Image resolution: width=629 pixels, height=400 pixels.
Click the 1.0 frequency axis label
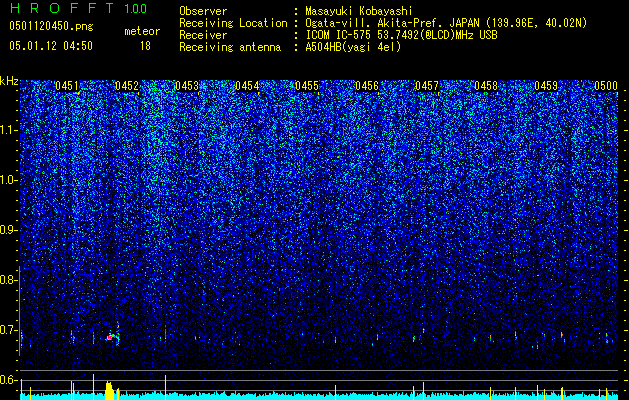point(8,180)
